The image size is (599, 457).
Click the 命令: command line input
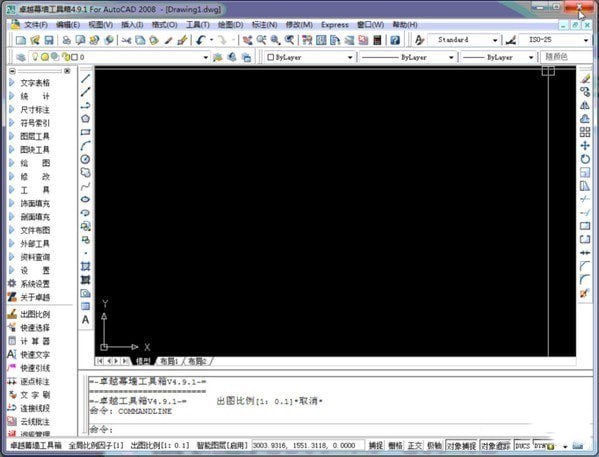[340, 430]
